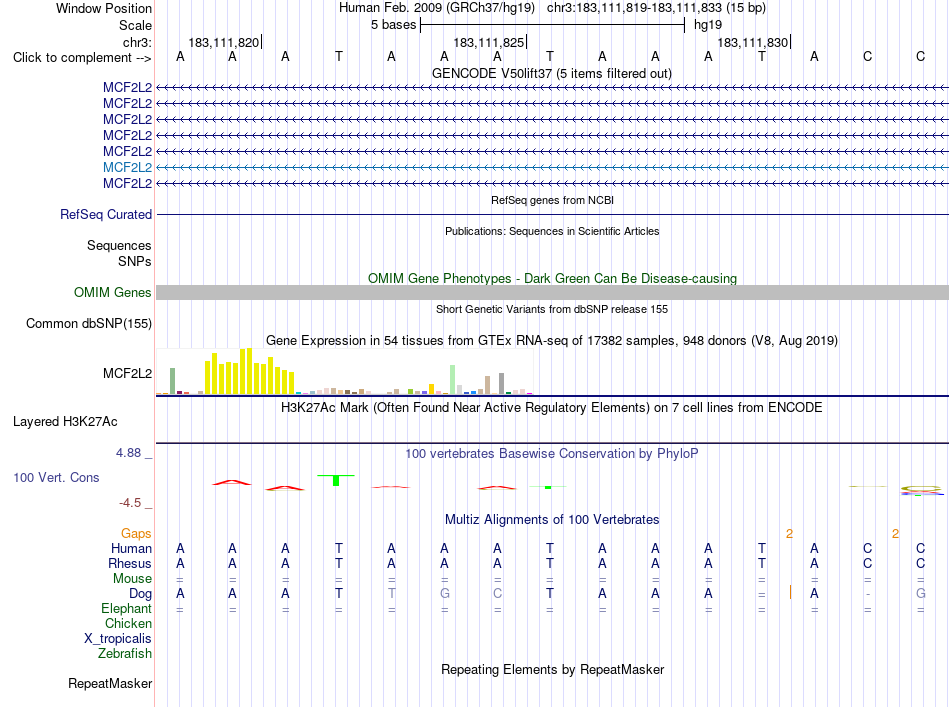Click the 'Human Feb. 2009 (GRCh37/hg19)' header

[437, 8]
